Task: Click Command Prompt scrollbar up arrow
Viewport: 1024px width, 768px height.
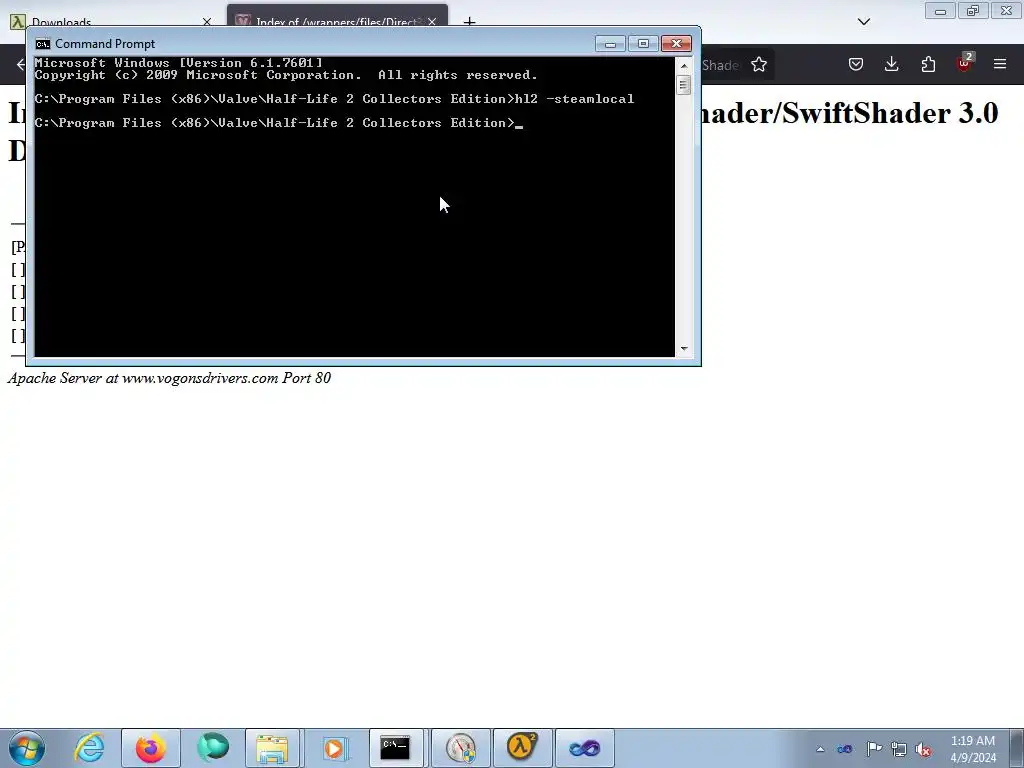Action: [684, 66]
